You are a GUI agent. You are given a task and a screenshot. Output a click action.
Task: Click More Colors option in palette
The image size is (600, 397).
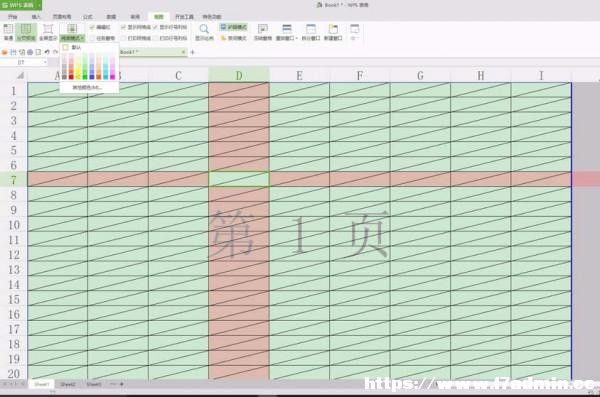pyautogui.click(x=88, y=88)
